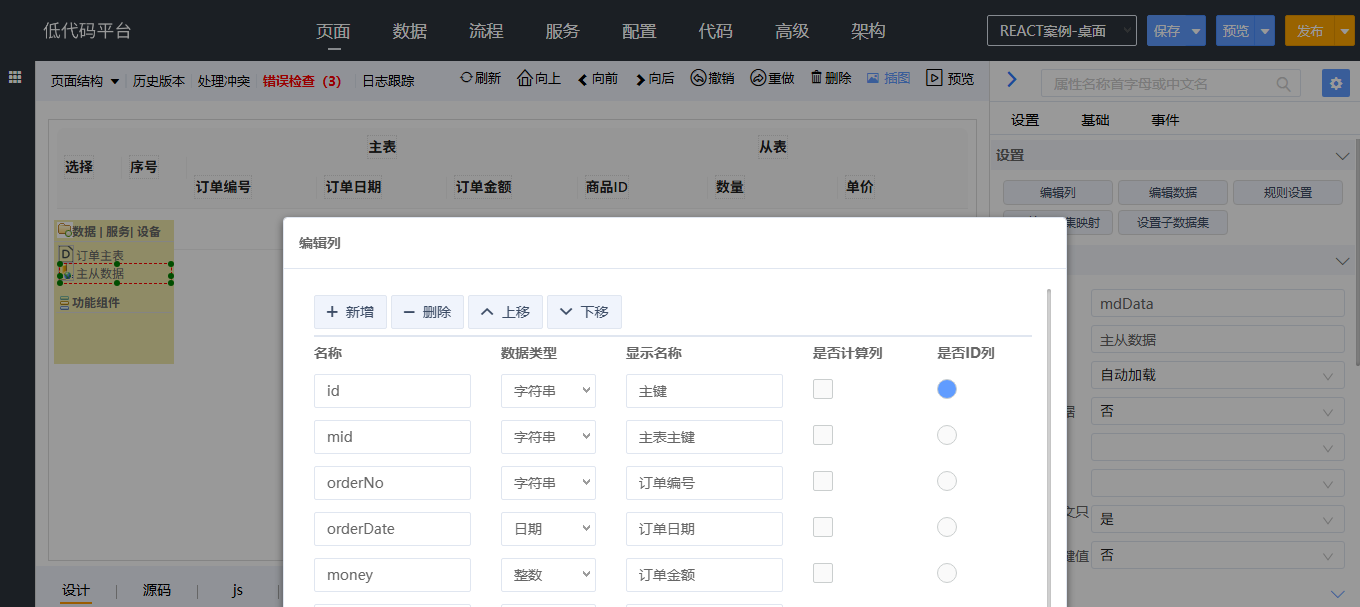
Task: Open data type dropdown for mid row
Action: click(x=548, y=437)
